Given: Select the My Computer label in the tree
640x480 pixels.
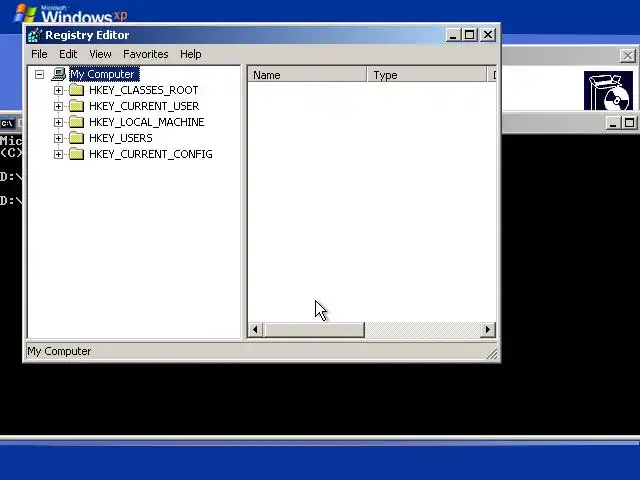Looking at the screenshot, I should [x=104, y=74].
